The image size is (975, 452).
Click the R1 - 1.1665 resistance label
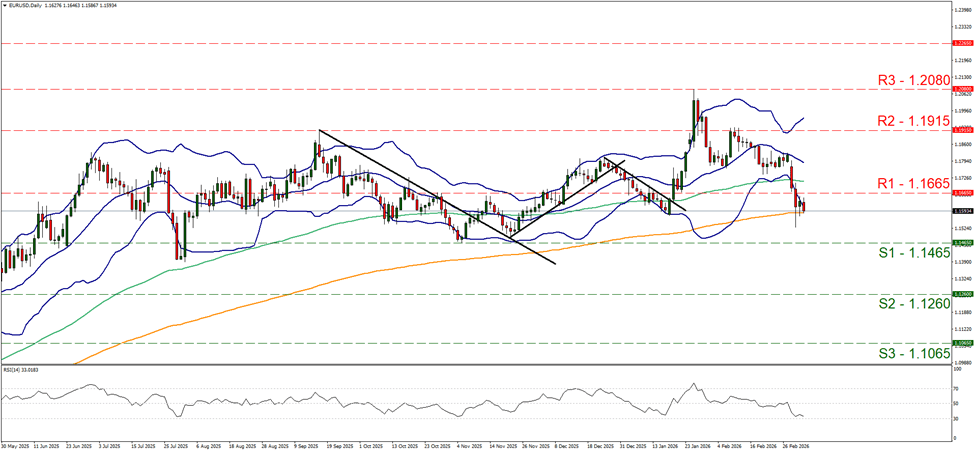pos(914,183)
